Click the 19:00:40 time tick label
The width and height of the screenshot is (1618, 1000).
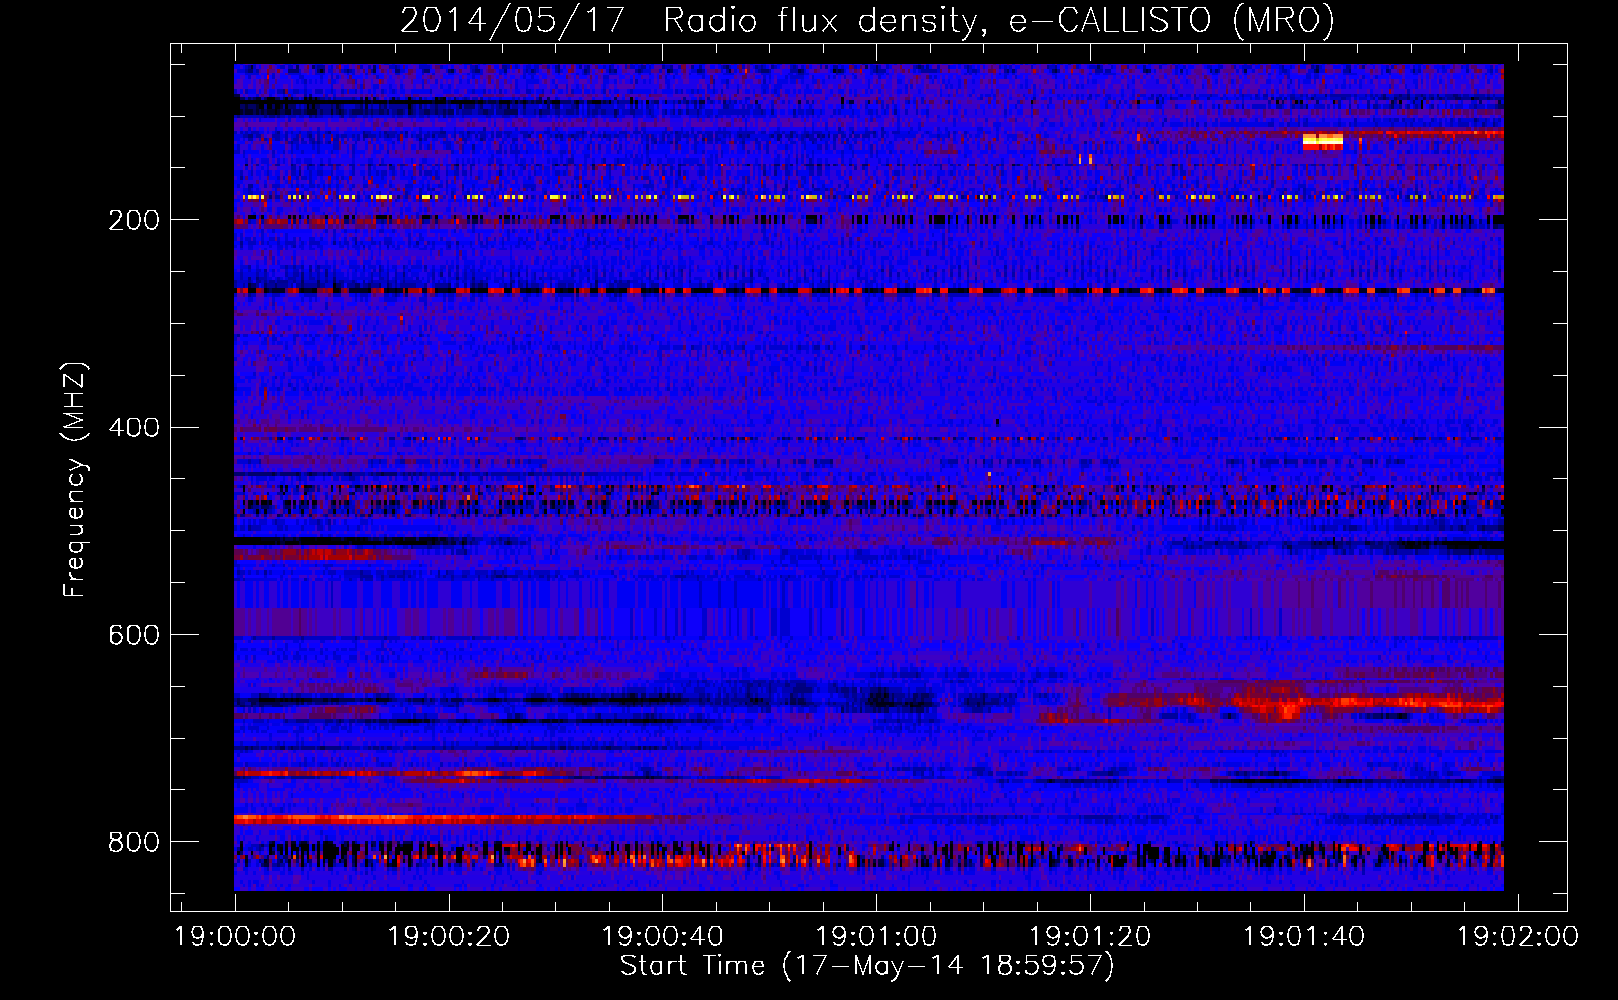(662, 937)
